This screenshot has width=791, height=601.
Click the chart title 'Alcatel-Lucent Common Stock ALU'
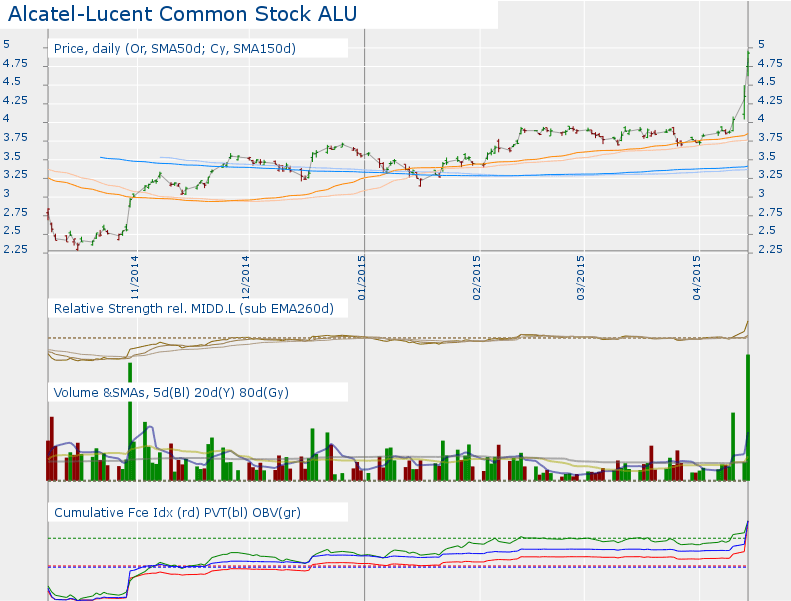click(x=183, y=14)
